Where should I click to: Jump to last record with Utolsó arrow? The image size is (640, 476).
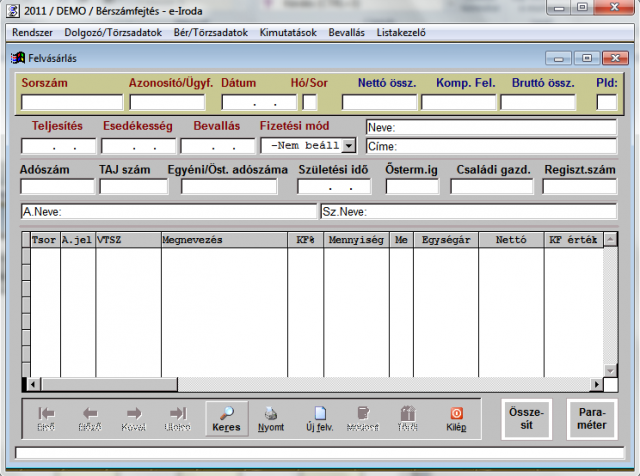pos(178,413)
